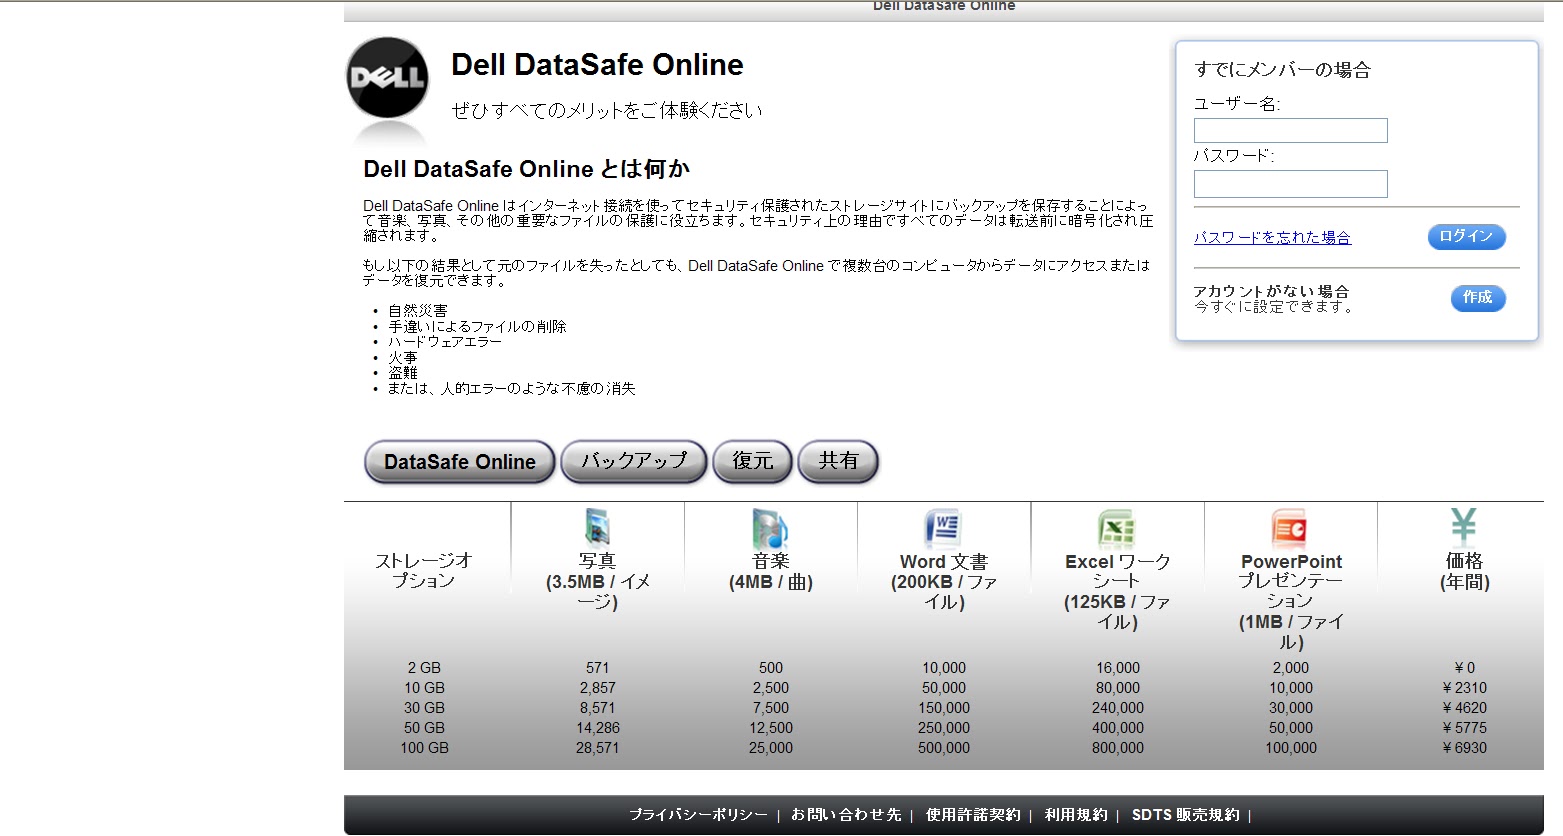Open the パスワードを忘れた場合 link
This screenshot has width=1563, height=836.
click(1272, 237)
